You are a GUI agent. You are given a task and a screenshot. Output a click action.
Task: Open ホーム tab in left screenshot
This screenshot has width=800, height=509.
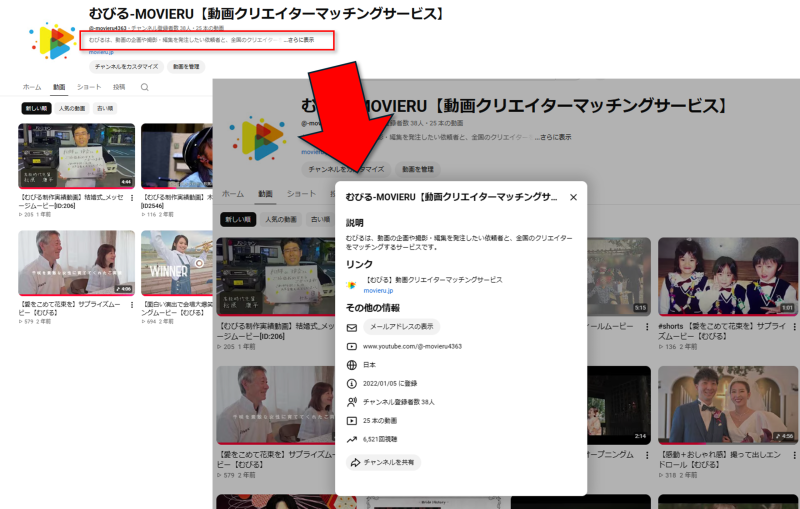[x=32, y=87]
